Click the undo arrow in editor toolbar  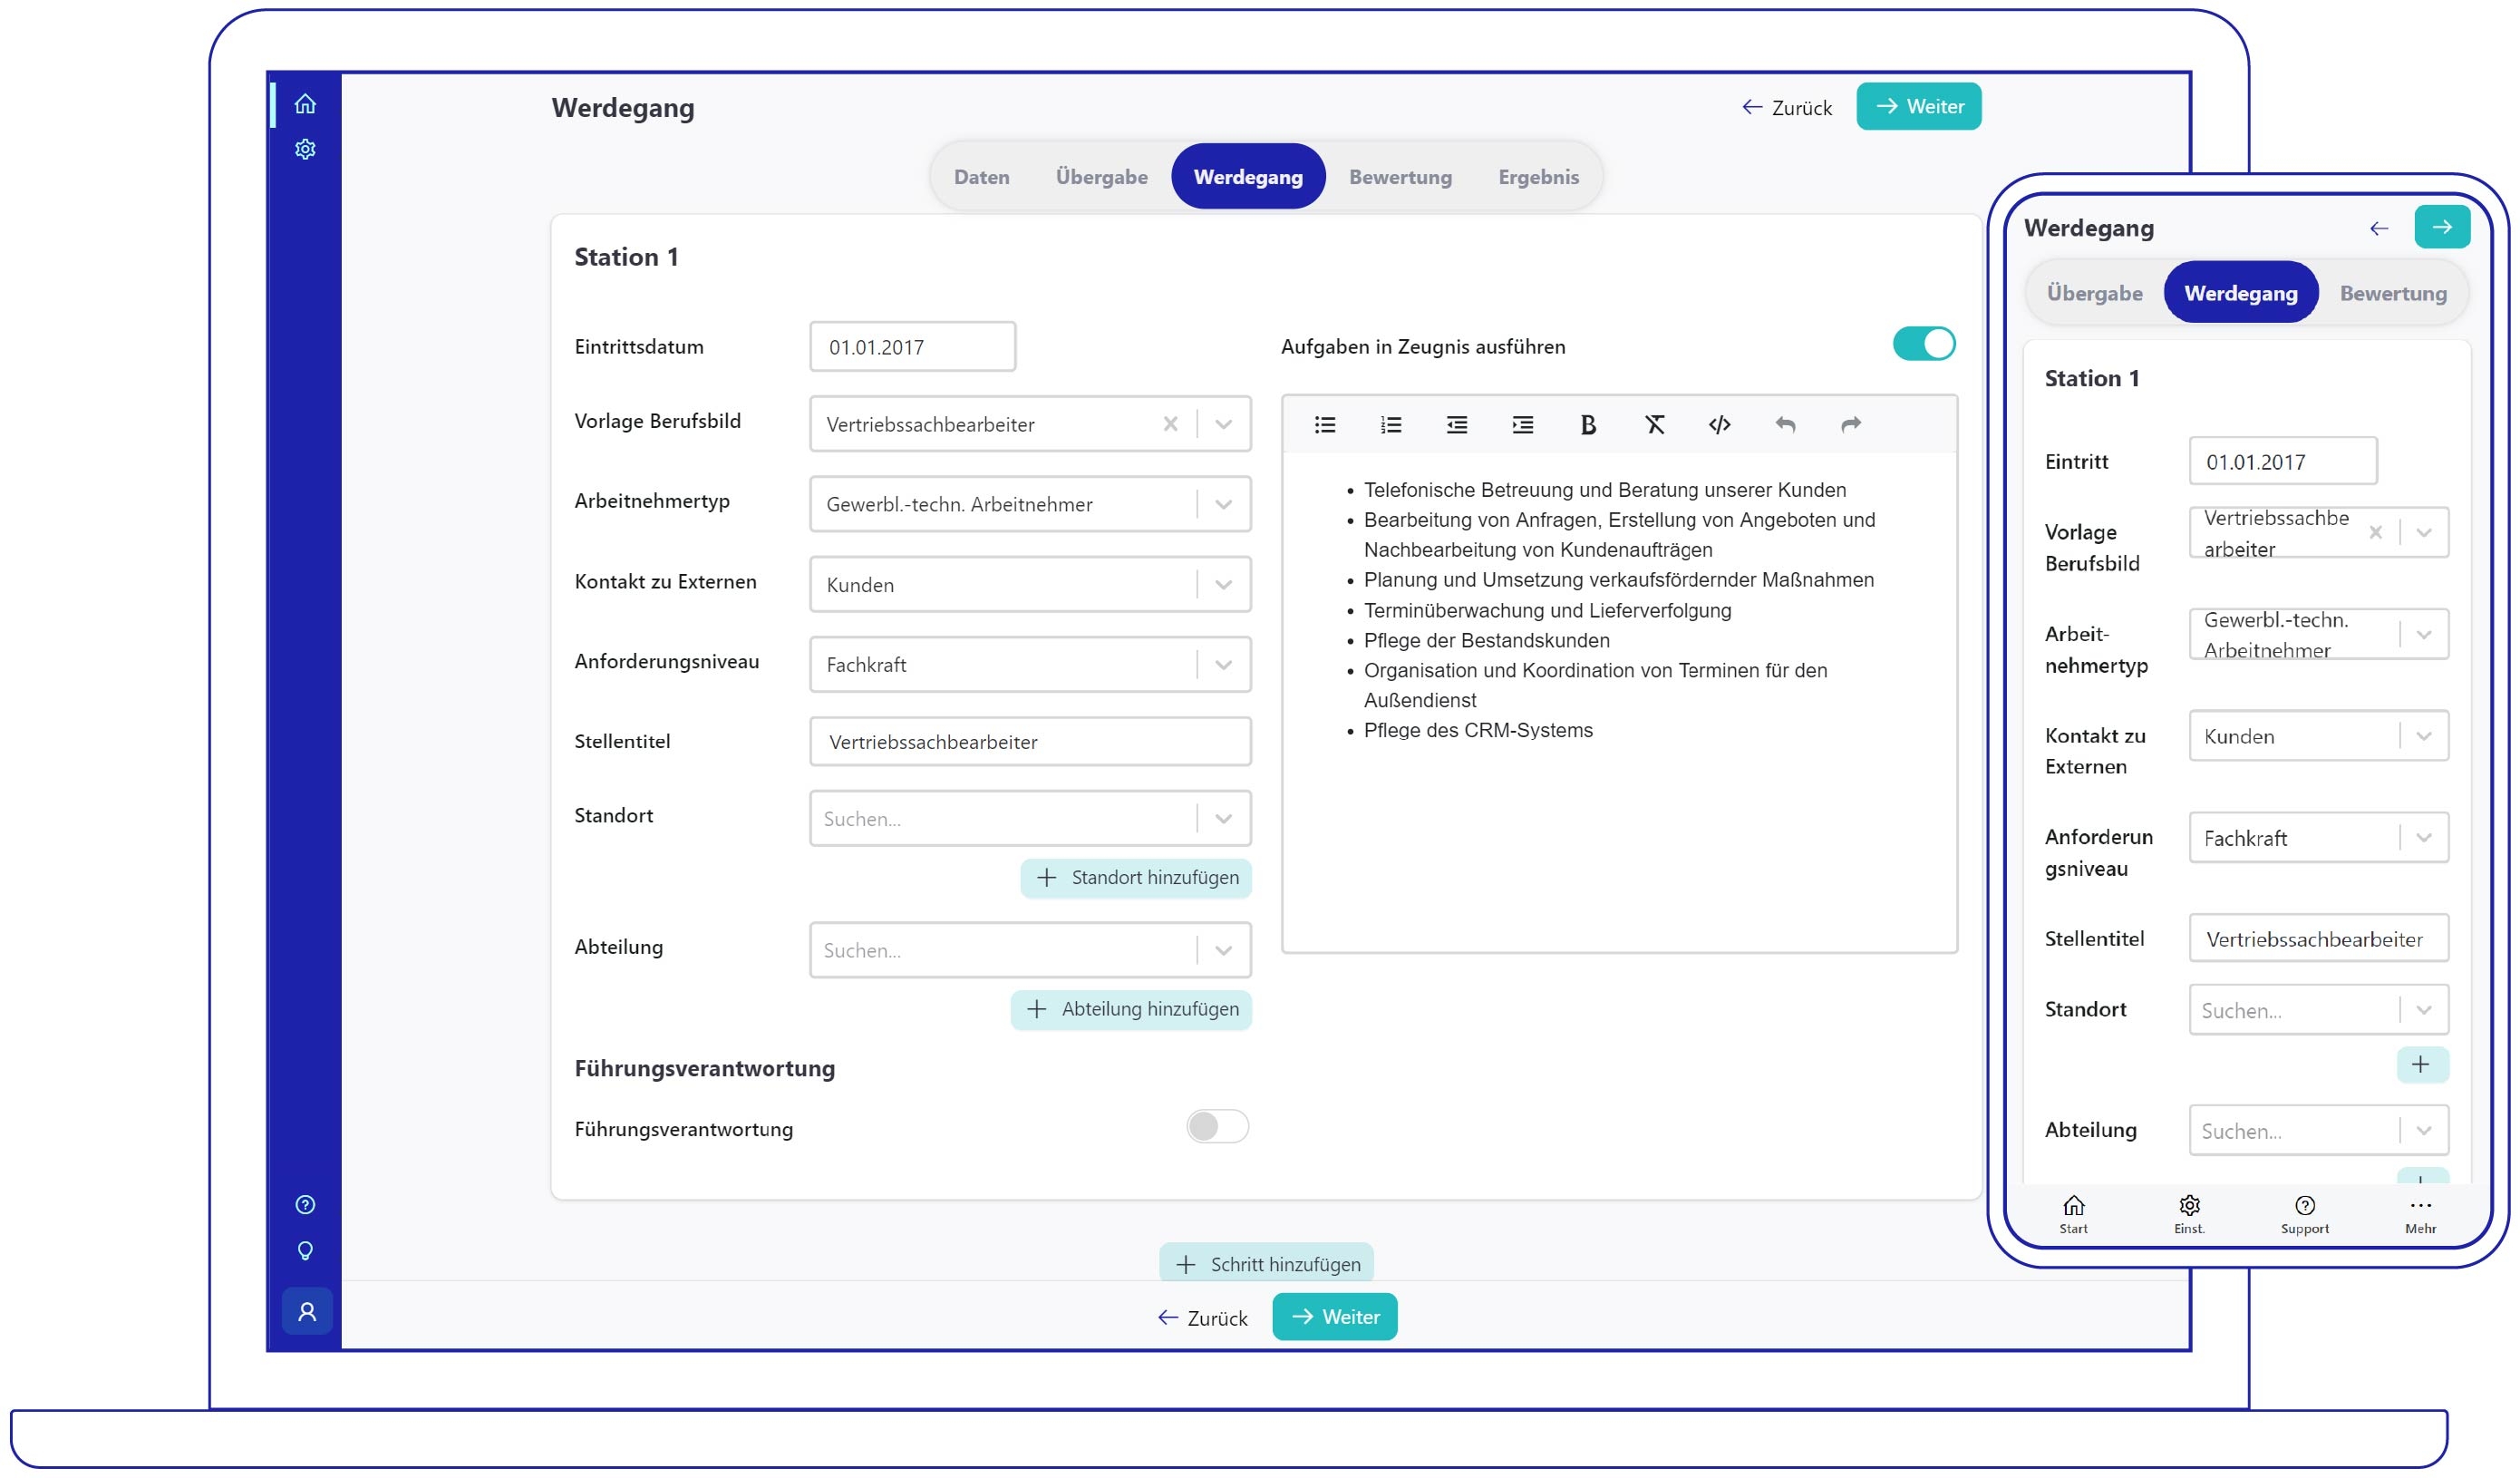pyautogui.click(x=1785, y=425)
